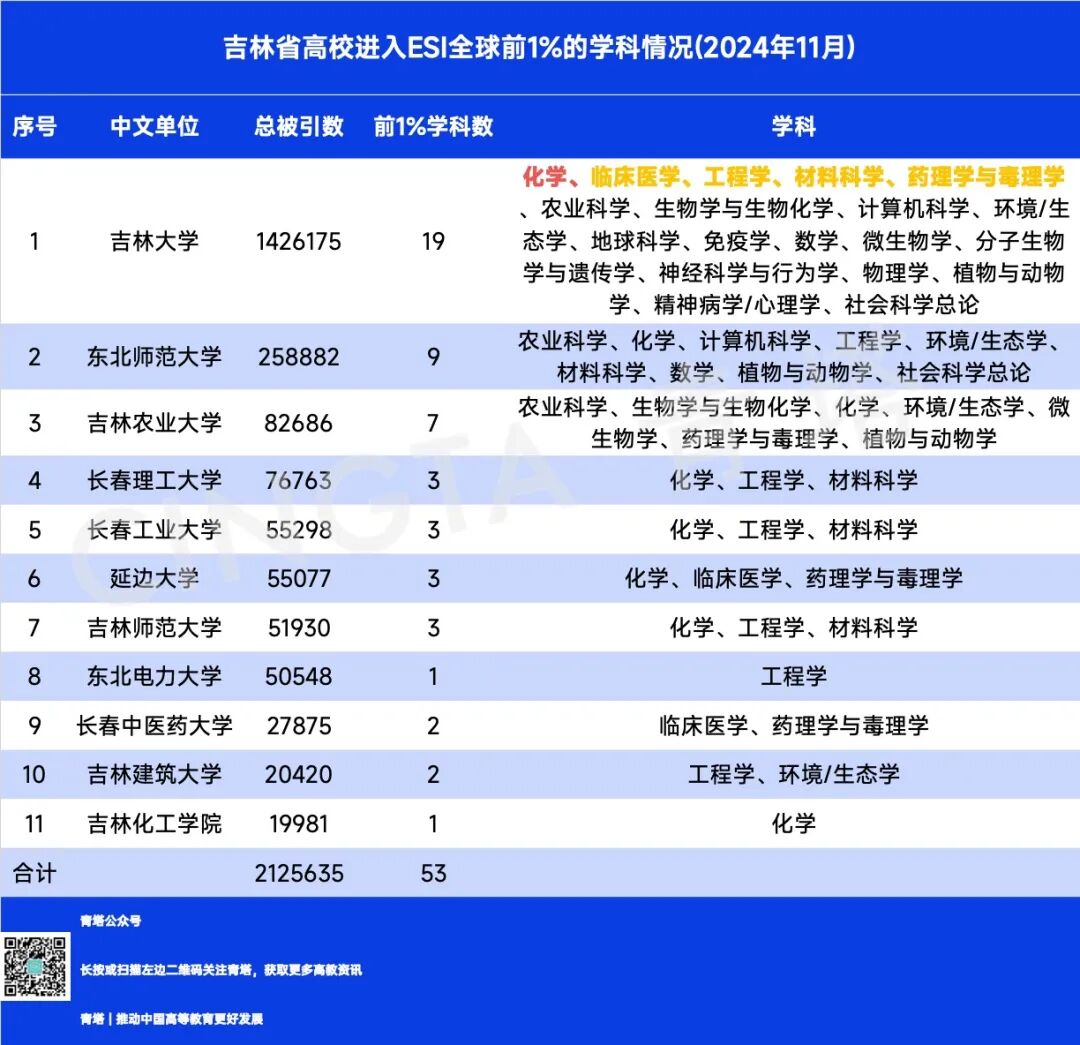
Task: Click subjects '工程学、环境/生态学'
Action: [x=793, y=774]
